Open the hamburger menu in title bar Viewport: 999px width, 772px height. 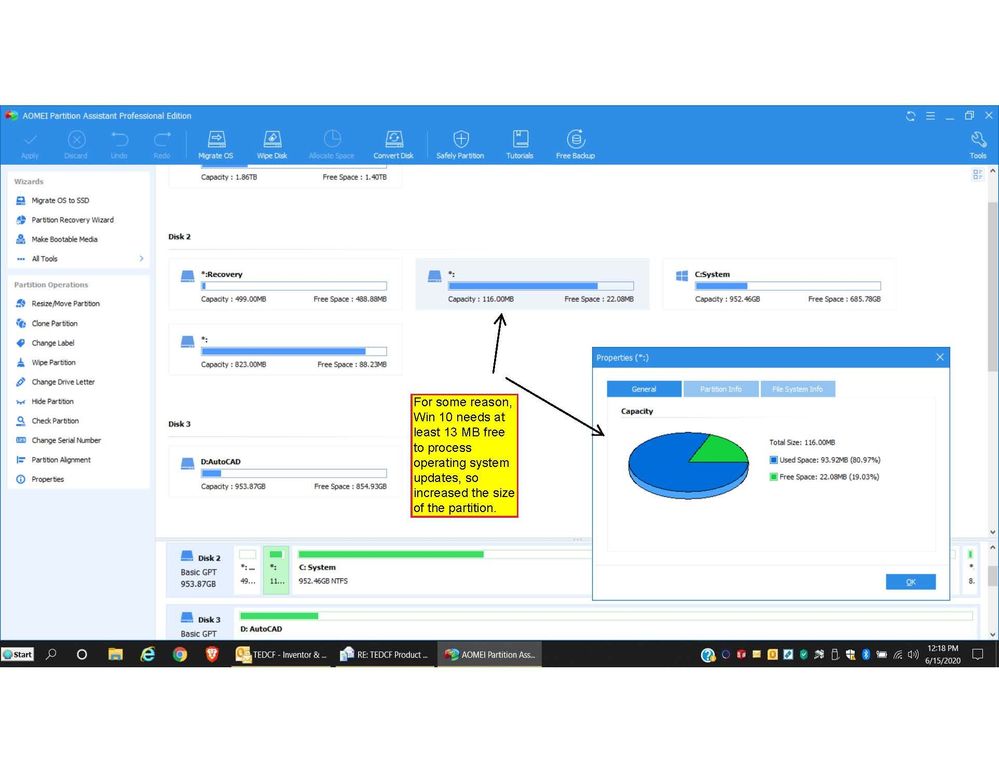[x=930, y=116]
